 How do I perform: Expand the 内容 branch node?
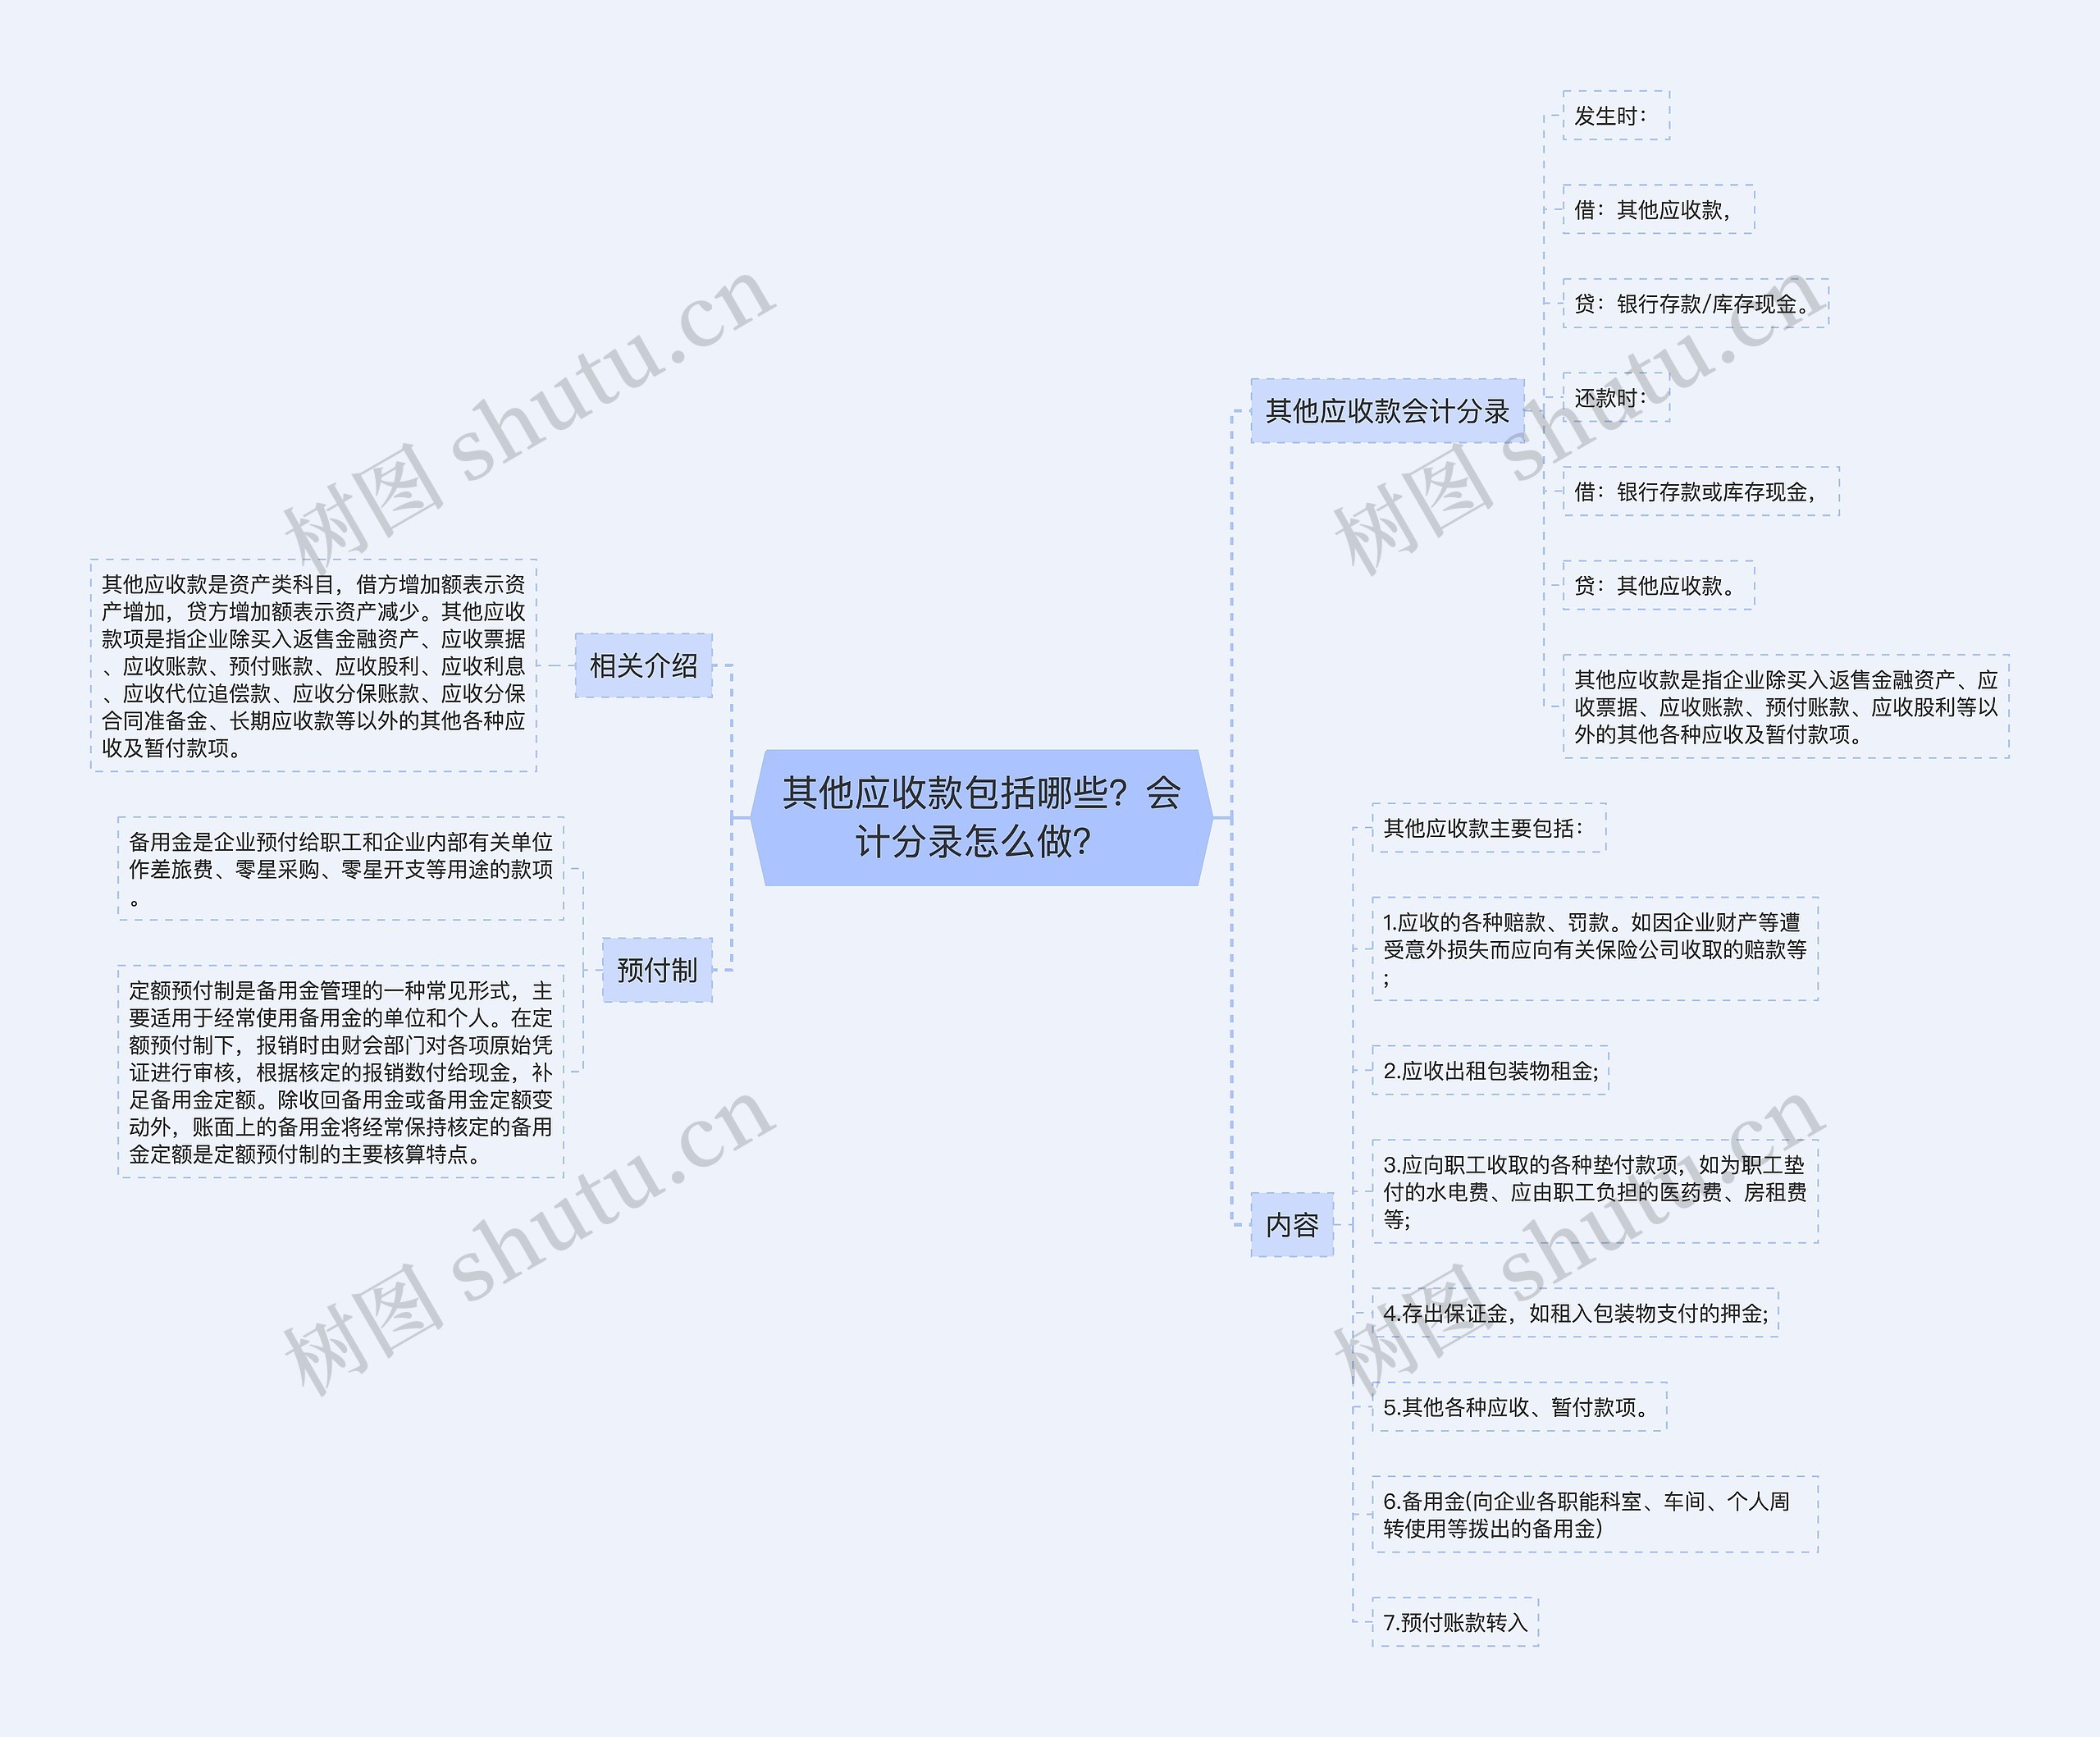(1282, 1235)
